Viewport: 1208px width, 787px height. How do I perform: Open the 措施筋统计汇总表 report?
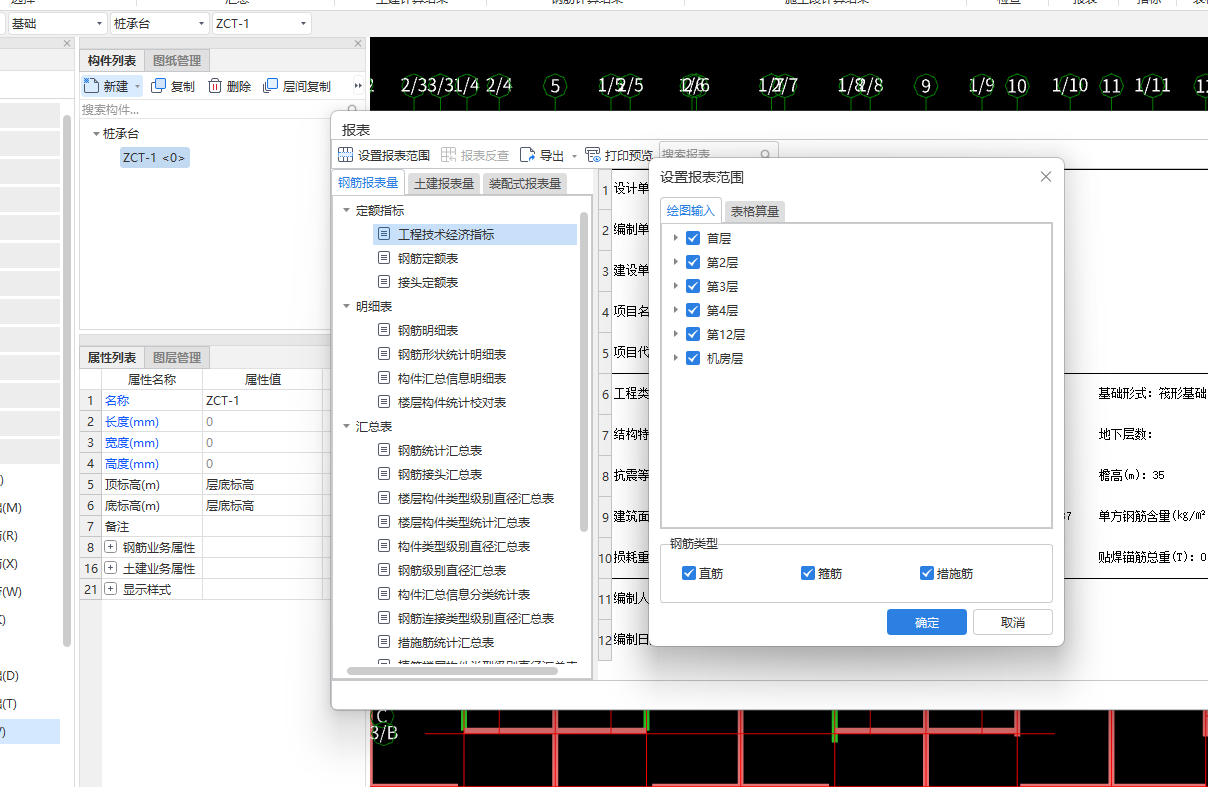click(446, 642)
